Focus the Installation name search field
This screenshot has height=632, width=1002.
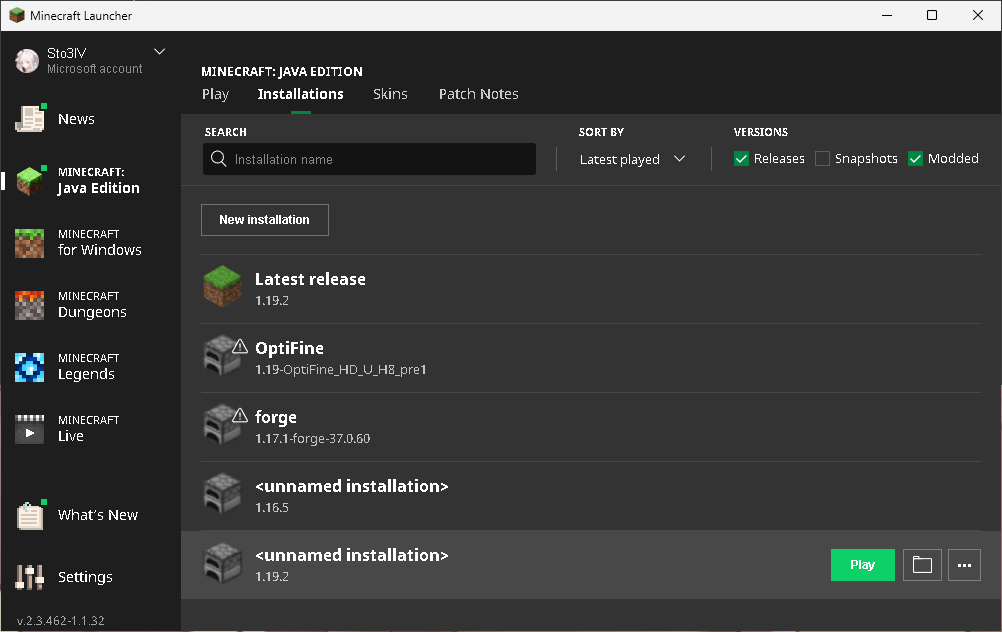pyautogui.click(x=369, y=159)
